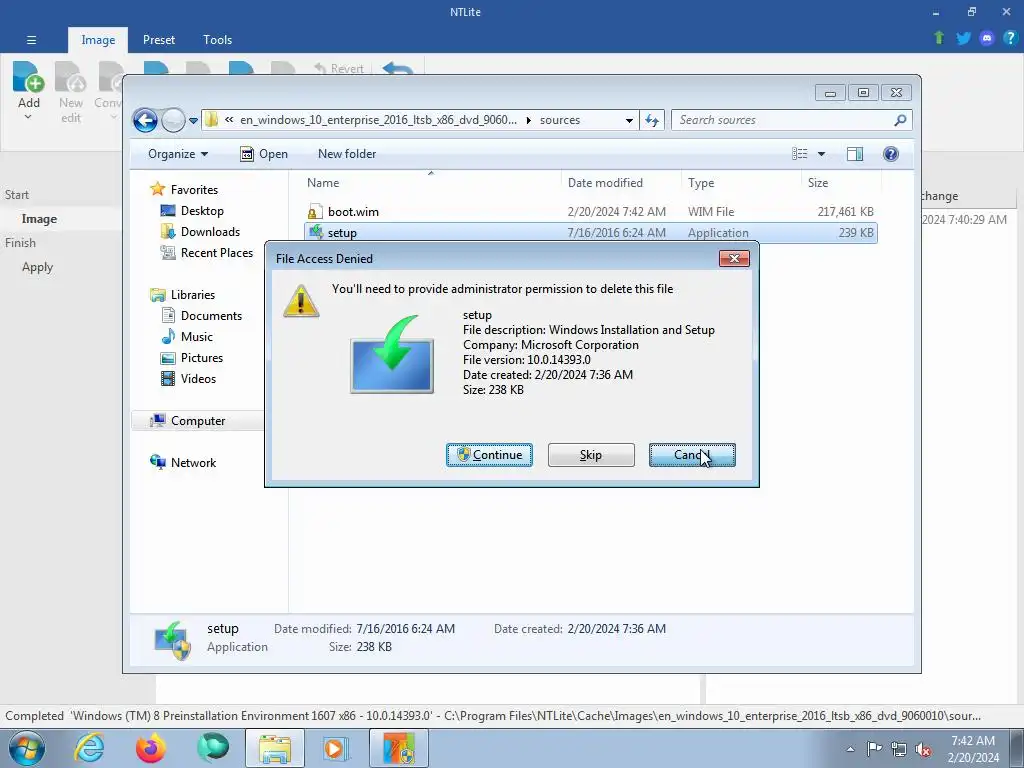Sort by Size column header
This screenshot has width=1024, height=768.
840,183
